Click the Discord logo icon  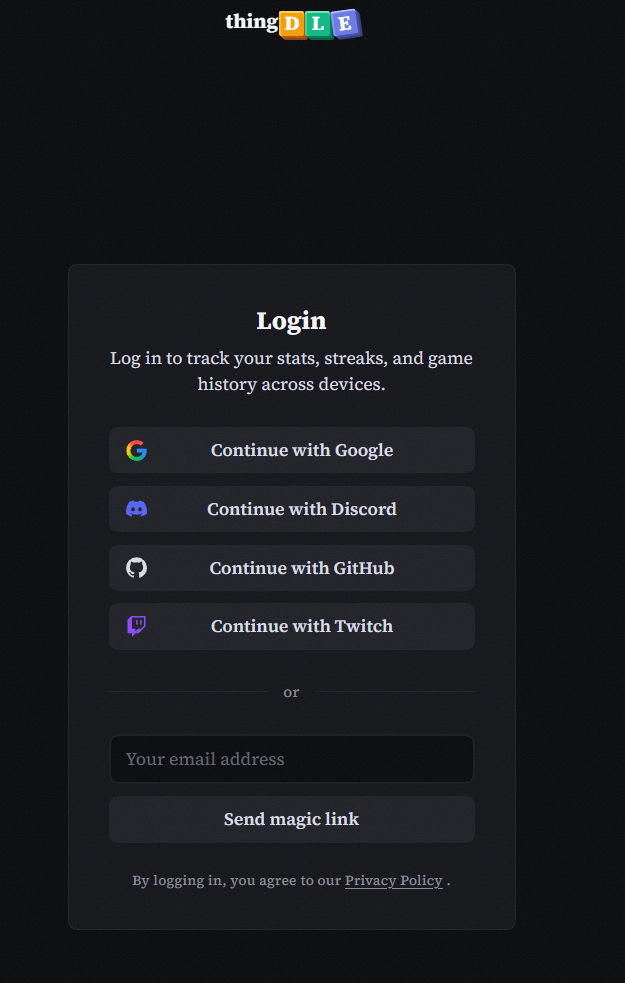(x=137, y=509)
